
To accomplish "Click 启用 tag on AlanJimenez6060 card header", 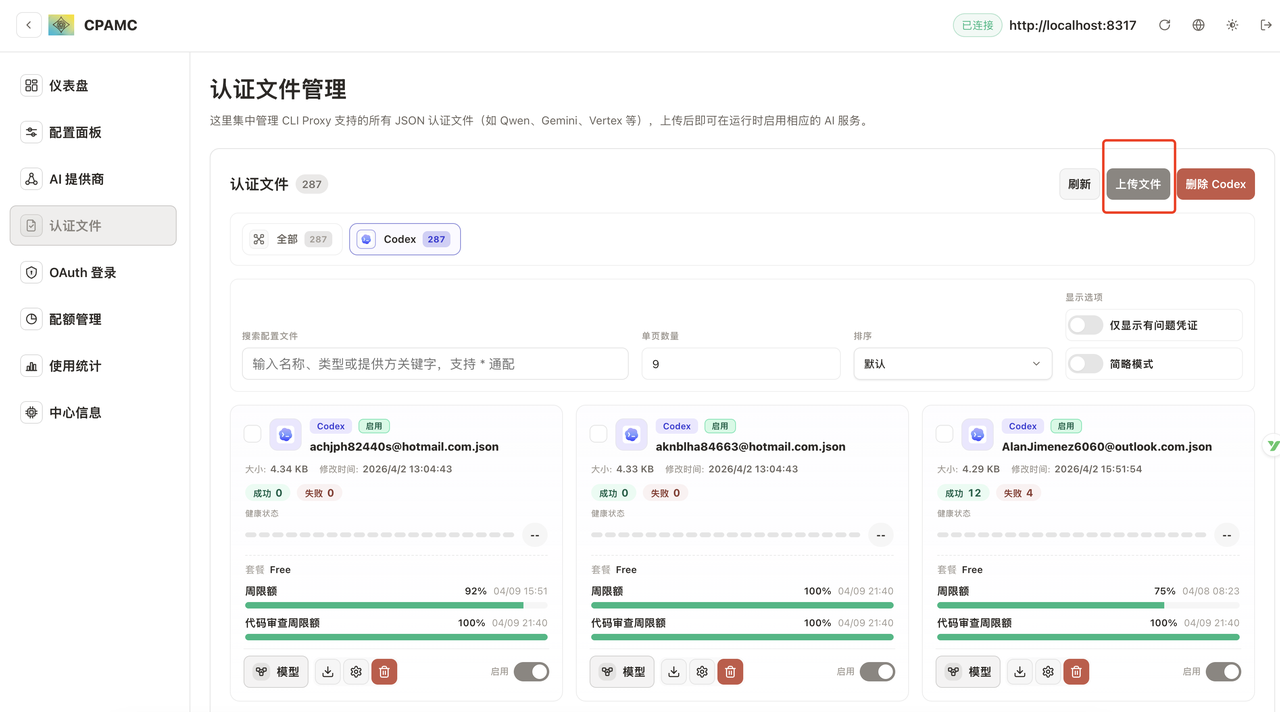I will [1066, 426].
